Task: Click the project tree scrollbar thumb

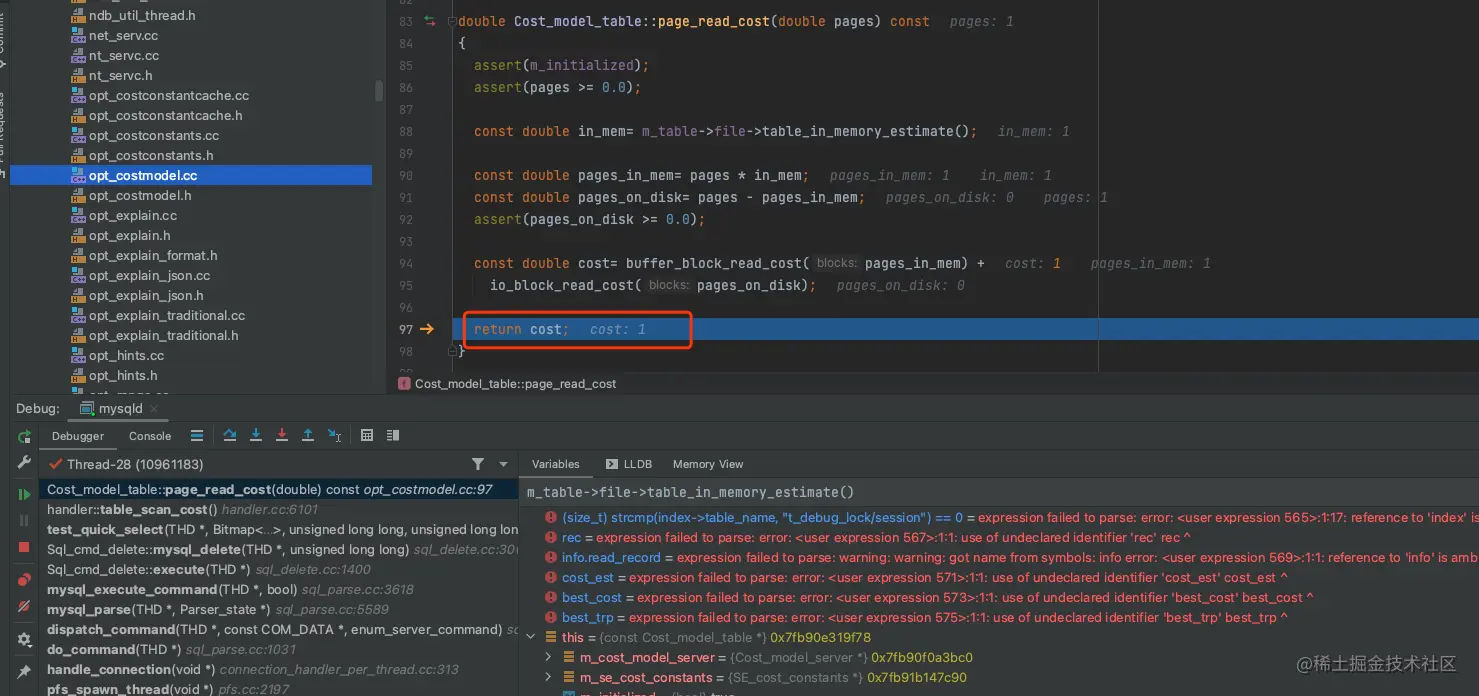Action: click(x=379, y=91)
